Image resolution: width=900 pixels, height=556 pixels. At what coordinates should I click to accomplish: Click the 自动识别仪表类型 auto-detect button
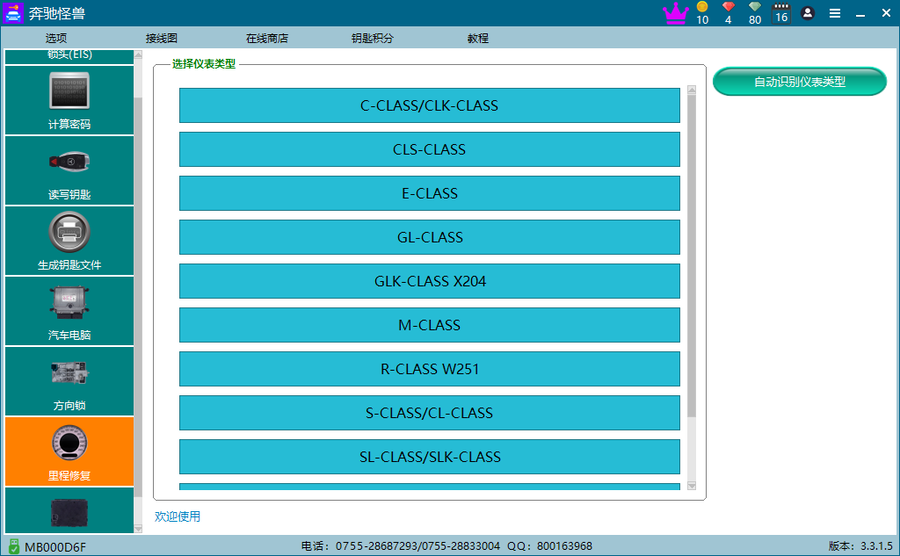pyautogui.click(x=799, y=82)
